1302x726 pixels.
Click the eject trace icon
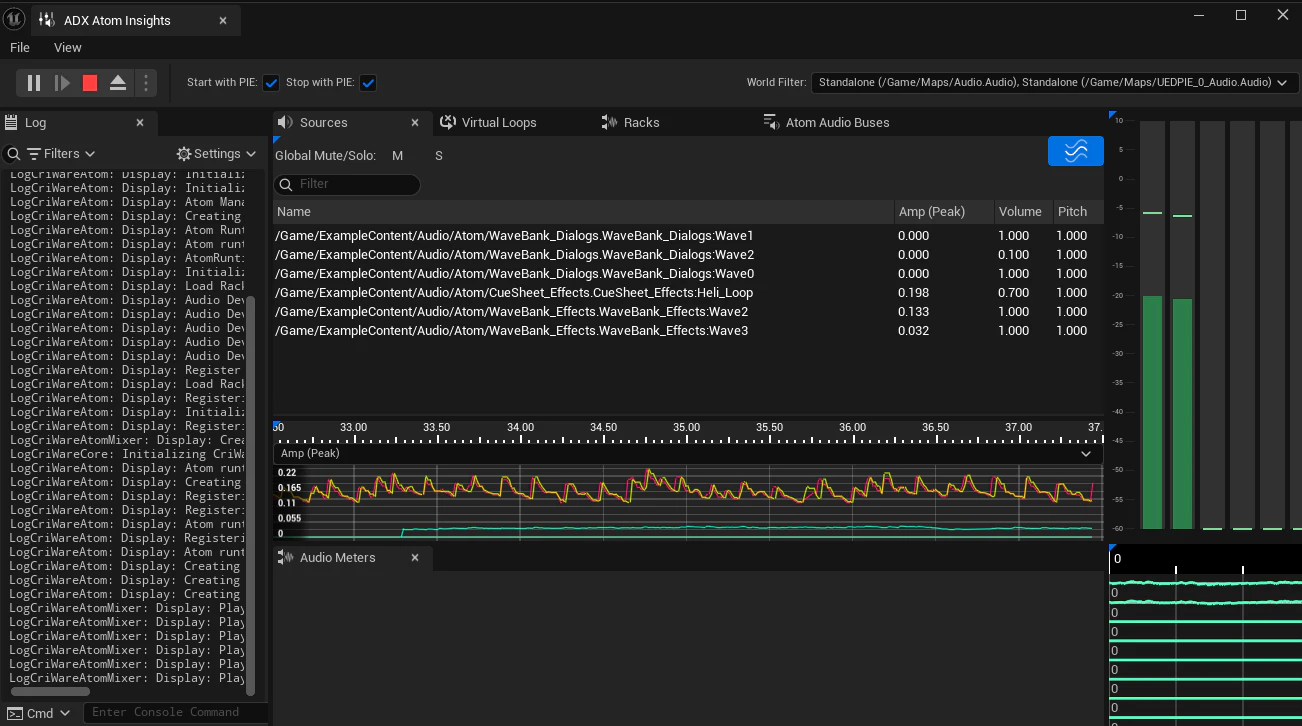tap(118, 83)
